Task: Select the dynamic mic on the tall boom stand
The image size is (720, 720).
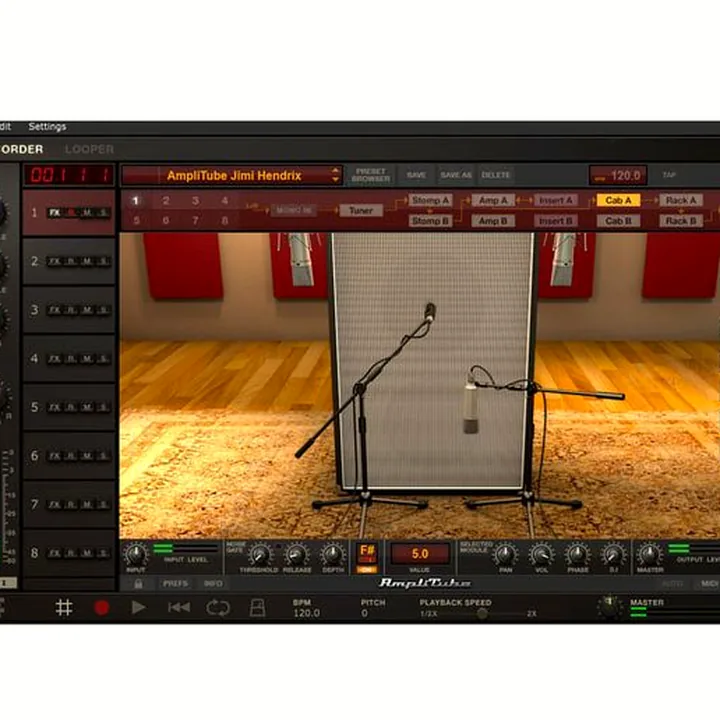Action: click(430, 312)
